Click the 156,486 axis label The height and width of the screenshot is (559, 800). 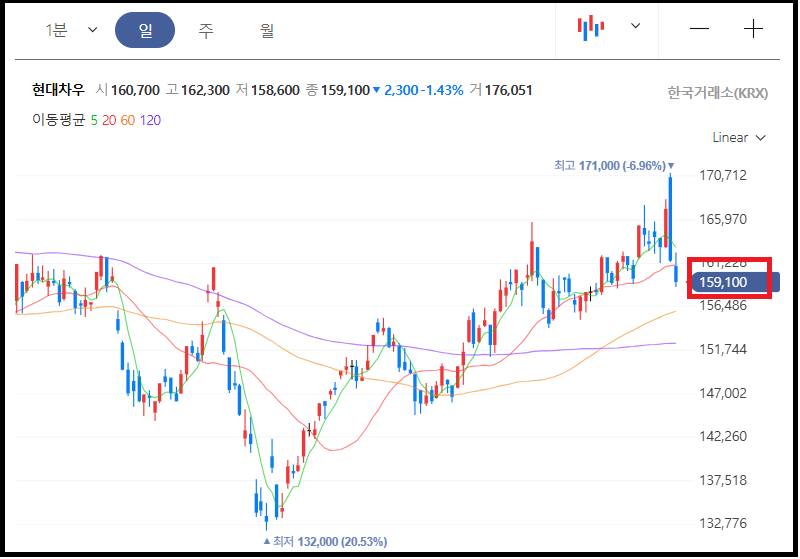(722, 306)
